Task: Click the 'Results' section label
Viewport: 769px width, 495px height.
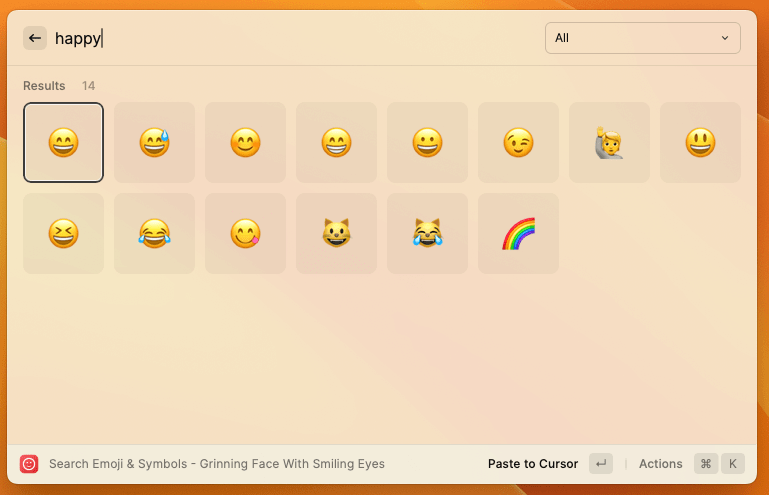Action: [44, 86]
